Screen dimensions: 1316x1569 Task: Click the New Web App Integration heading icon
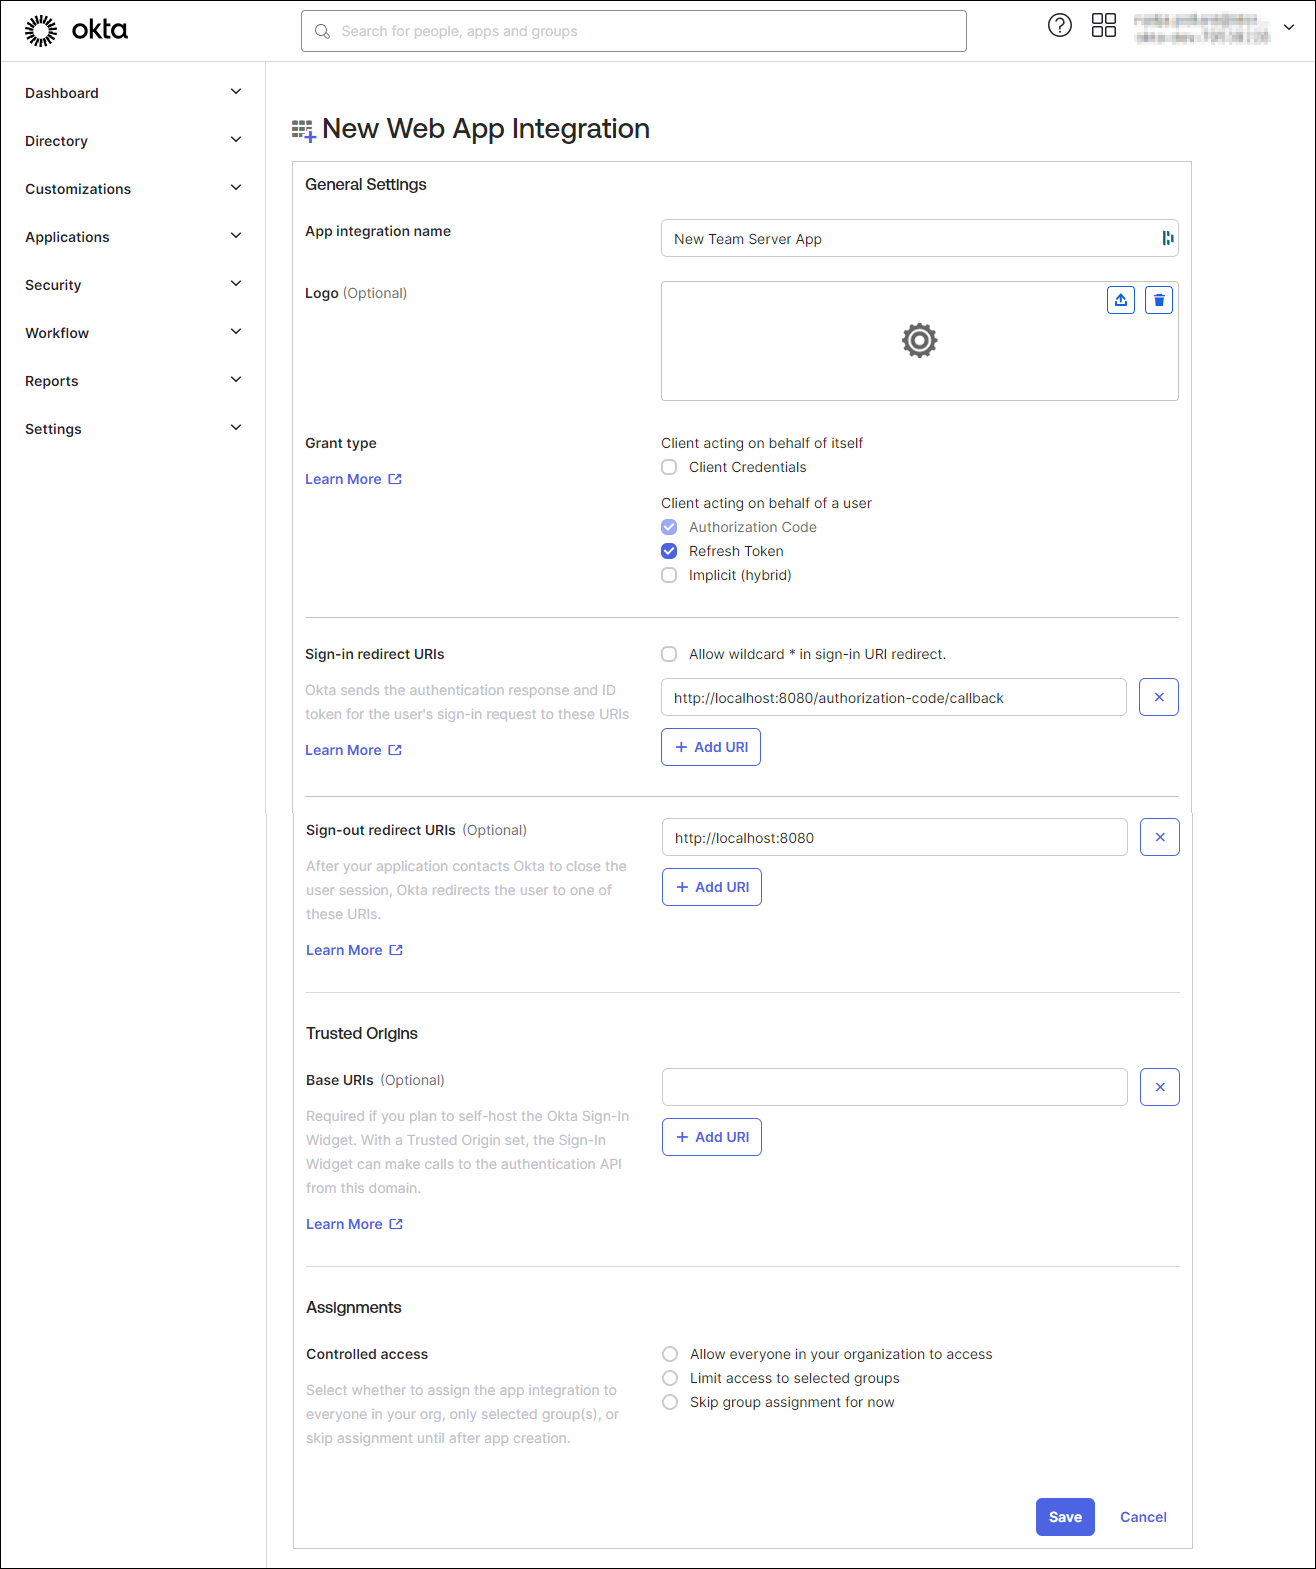303,130
